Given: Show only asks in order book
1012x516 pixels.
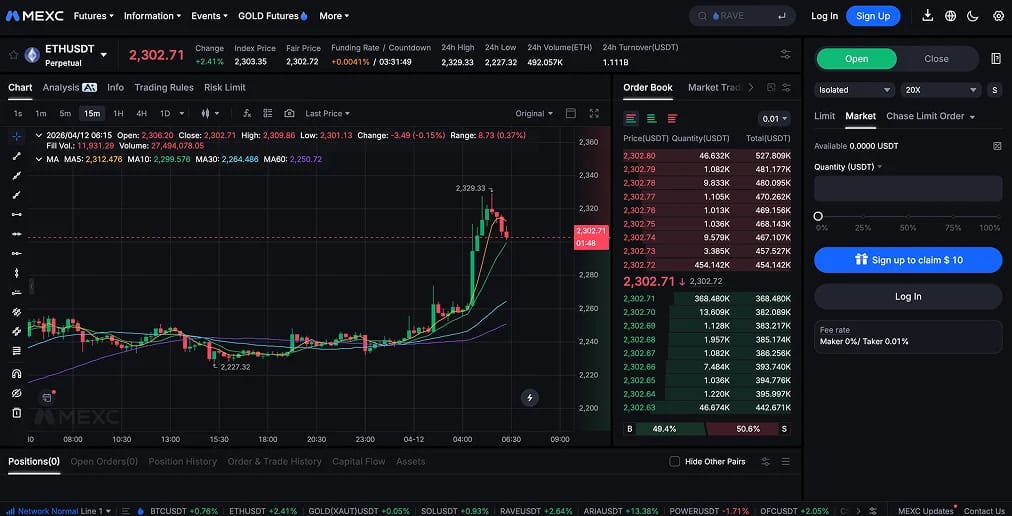Looking at the screenshot, I should tap(673, 118).
